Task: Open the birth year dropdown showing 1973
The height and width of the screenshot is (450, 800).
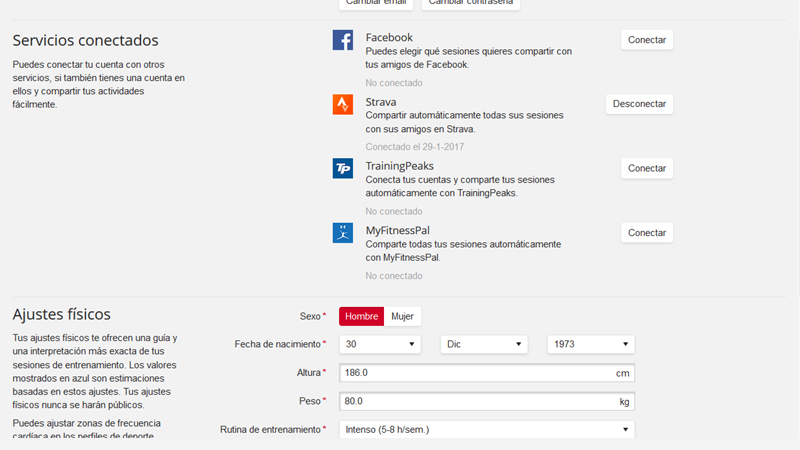Action: [x=591, y=344]
